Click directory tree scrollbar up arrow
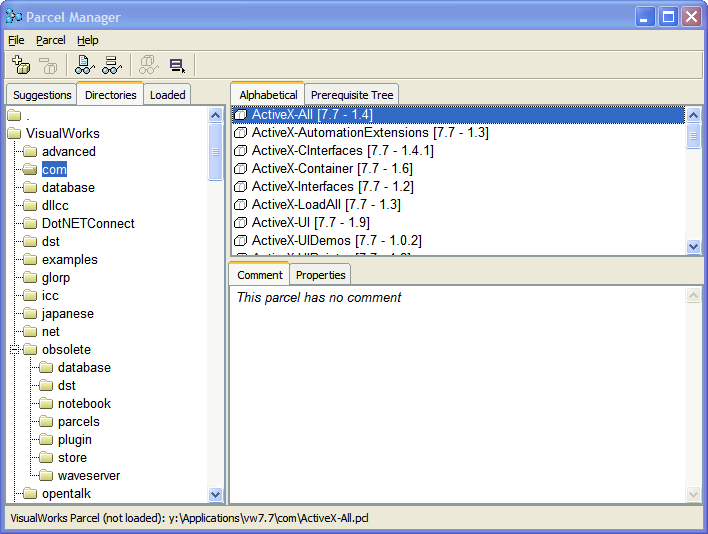Viewport: 708px width, 534px height. tap(215, 115)
